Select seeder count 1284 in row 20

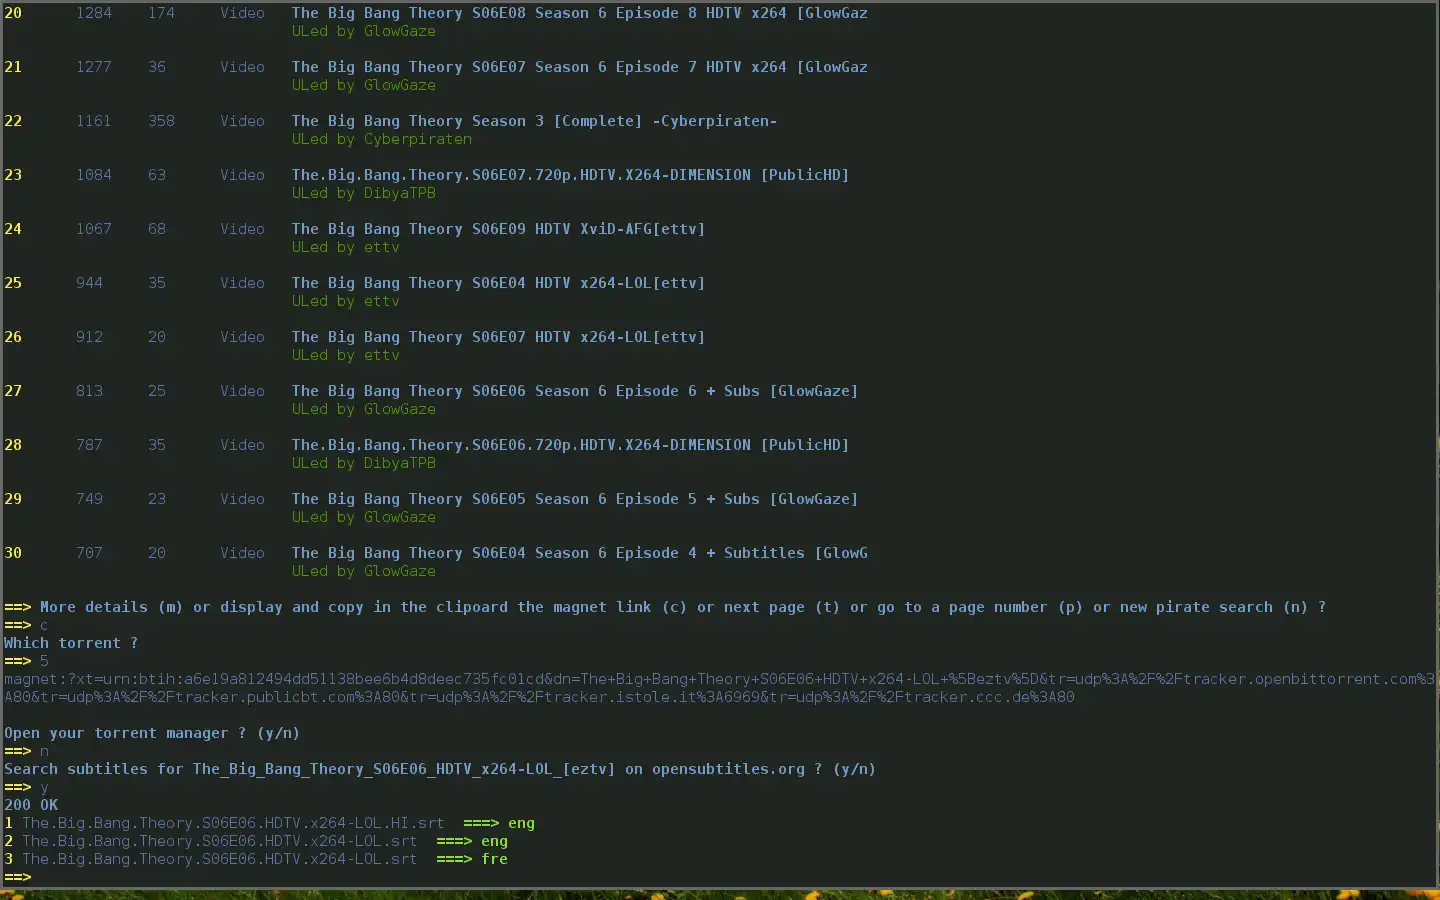94,13
